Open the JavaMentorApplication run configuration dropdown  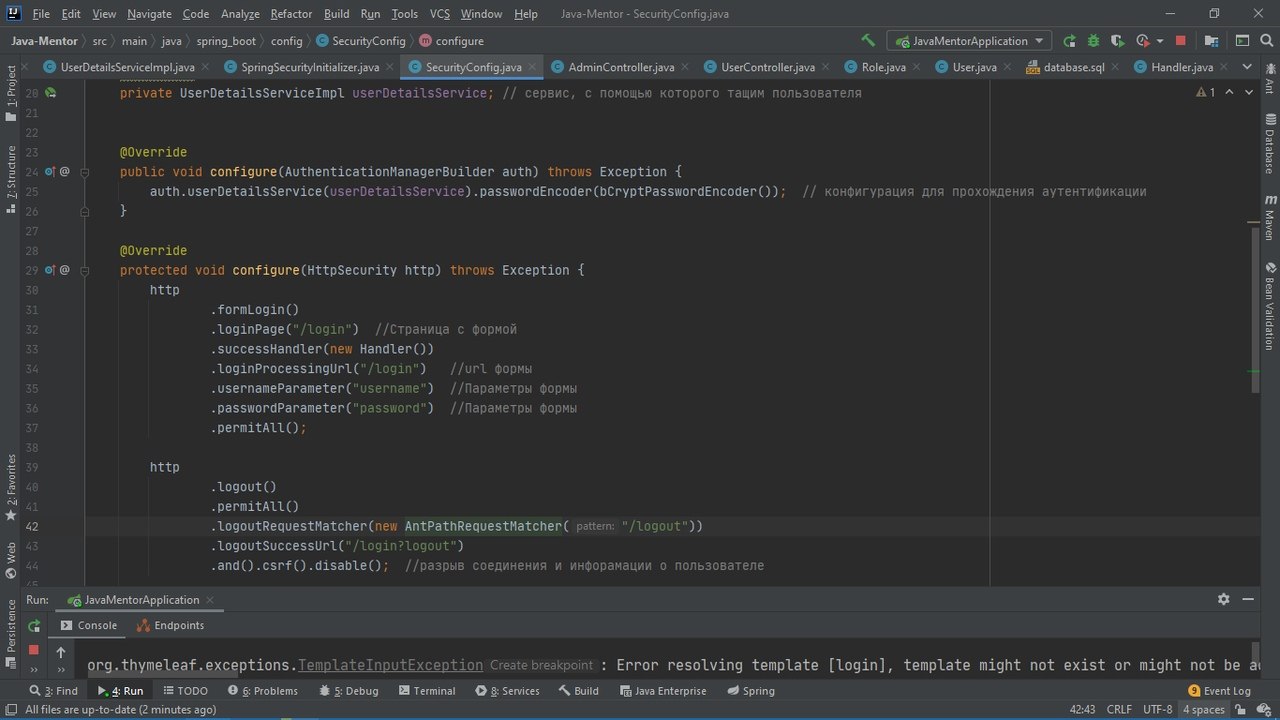[x=968, y=41]
